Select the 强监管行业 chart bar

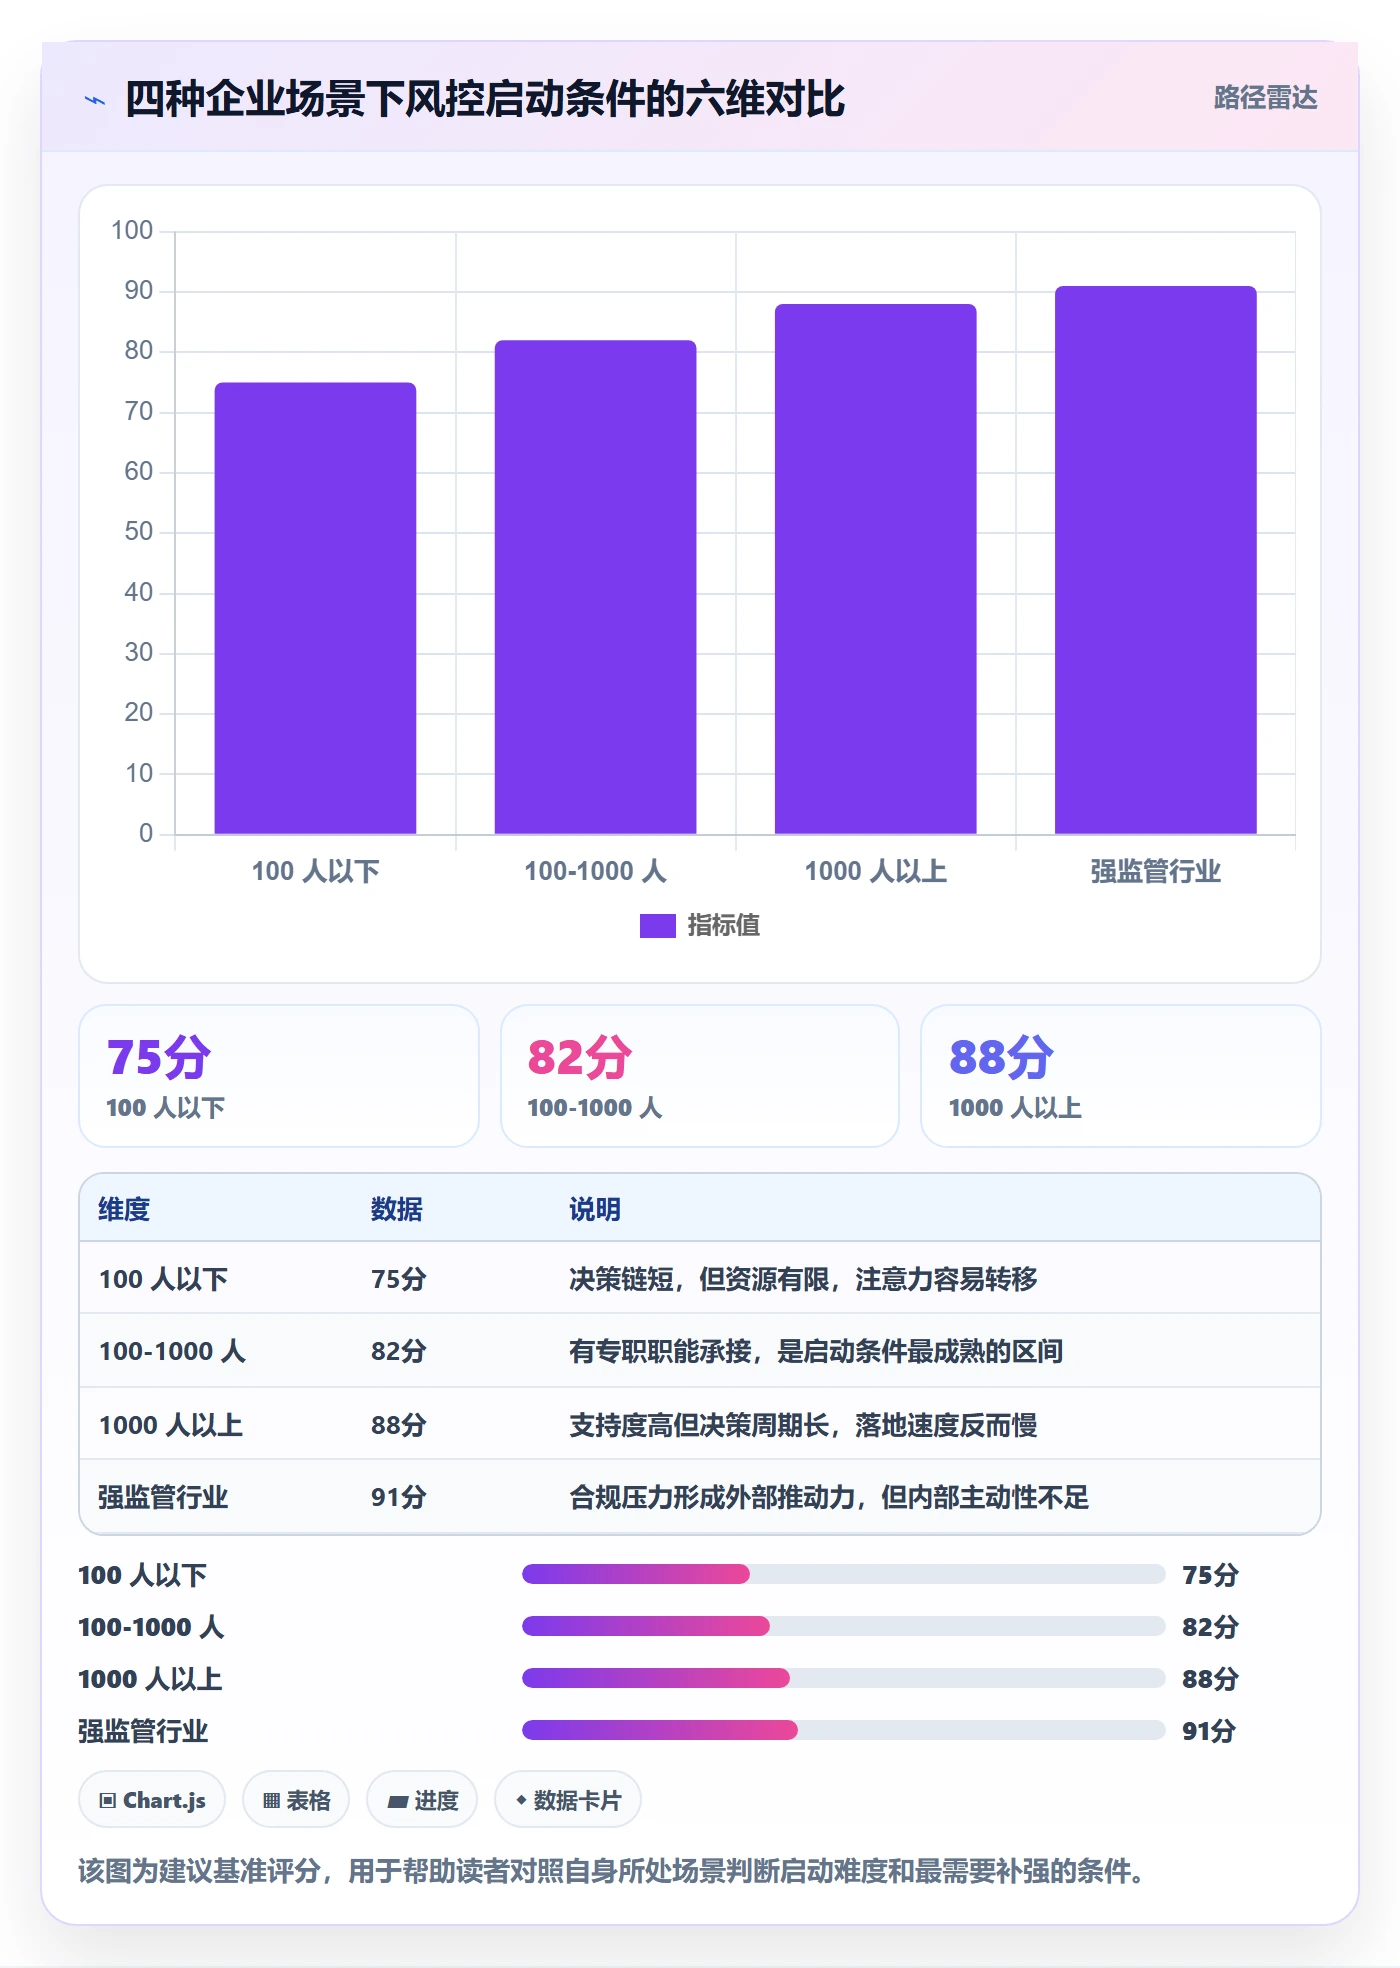click(x=1155, y=560)
